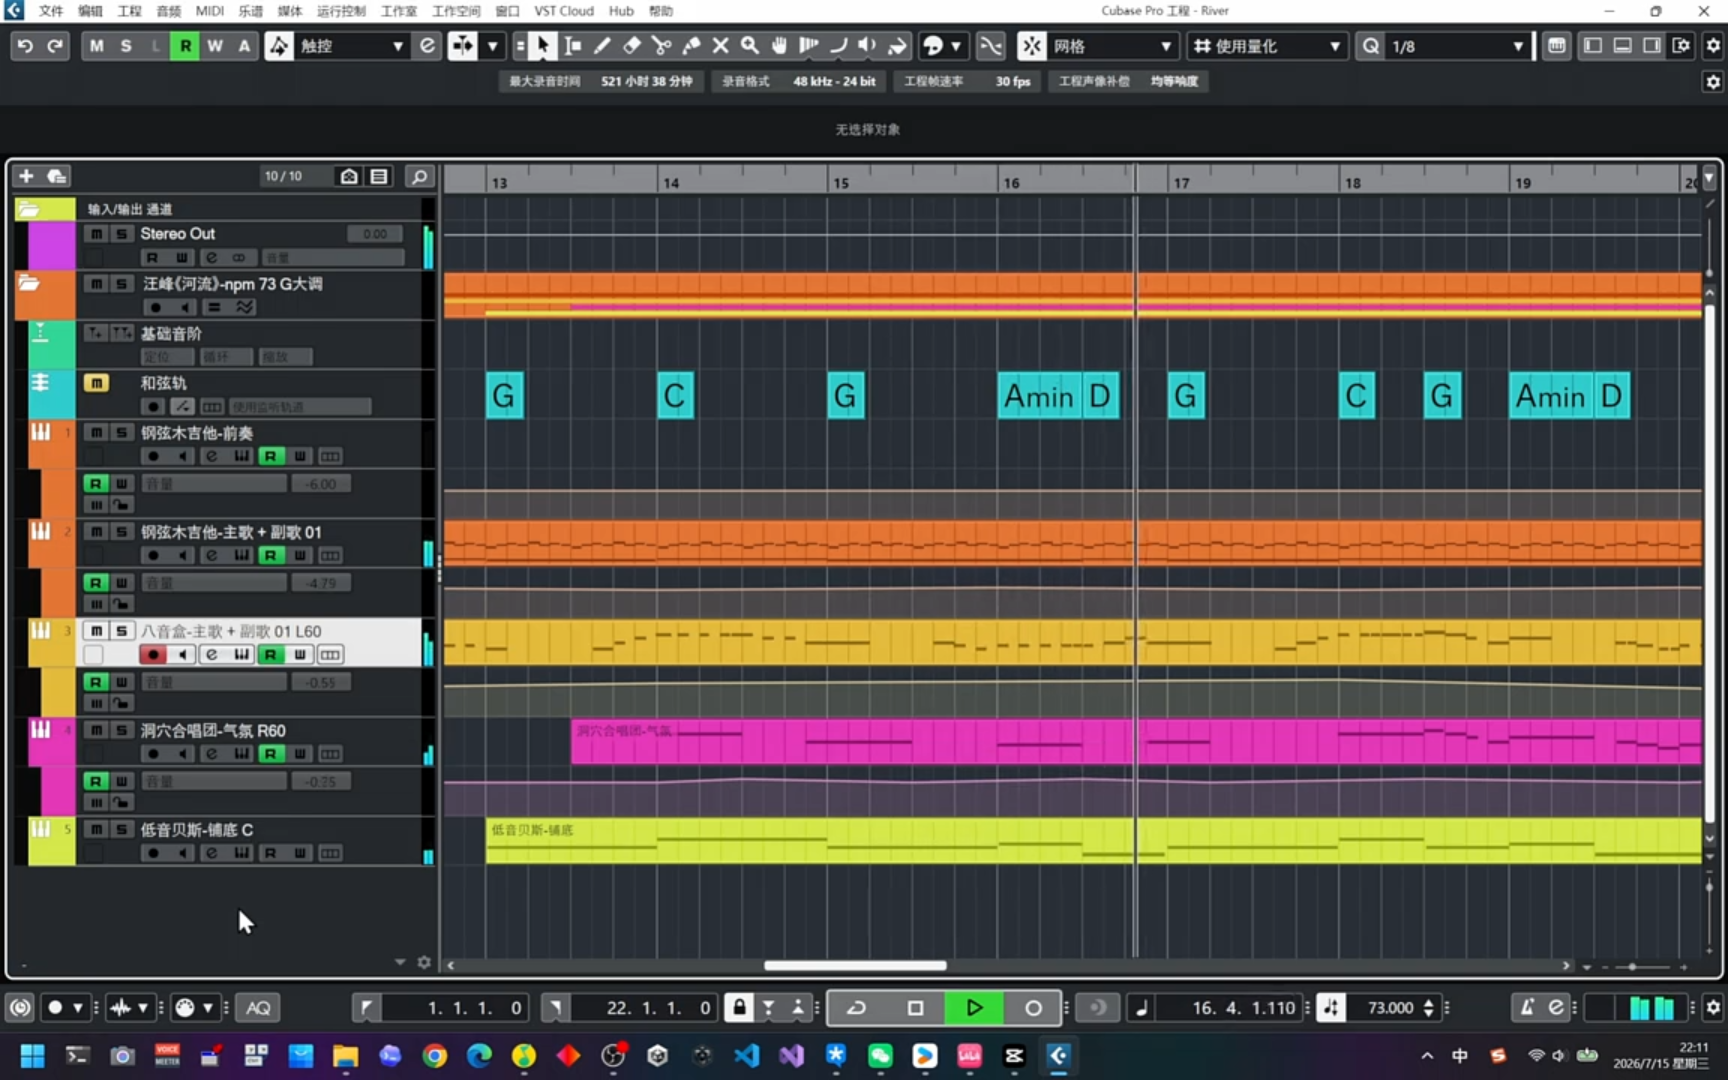Solo the 低音贝斯-铺底 C track
The width and height of the screenshot is (1728, 1080).
121,829
